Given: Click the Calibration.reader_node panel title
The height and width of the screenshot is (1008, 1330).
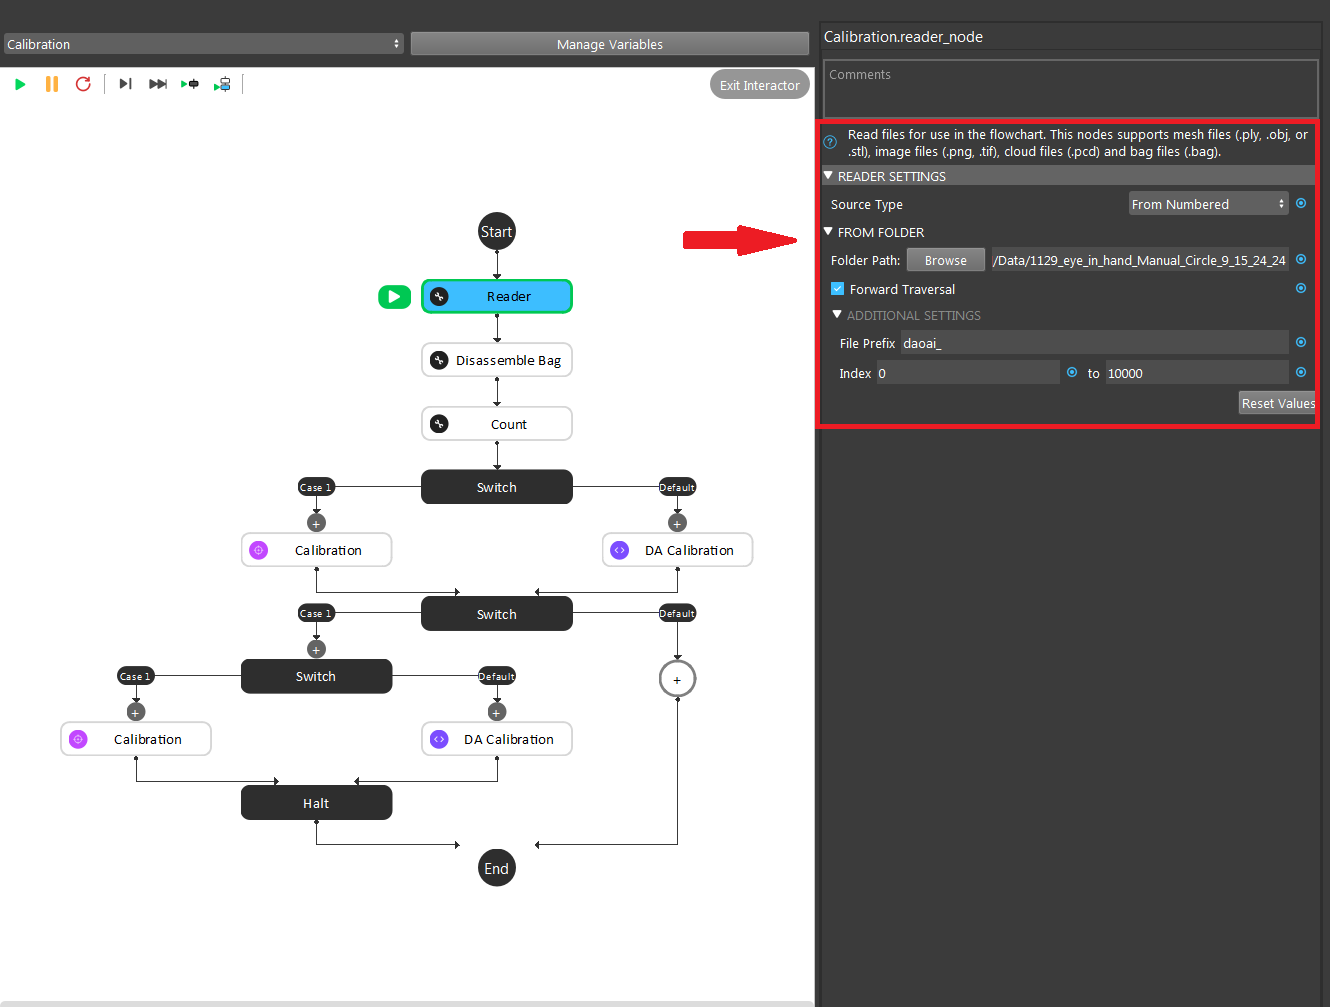Looking at the screenshot, I should coord(903,37).
